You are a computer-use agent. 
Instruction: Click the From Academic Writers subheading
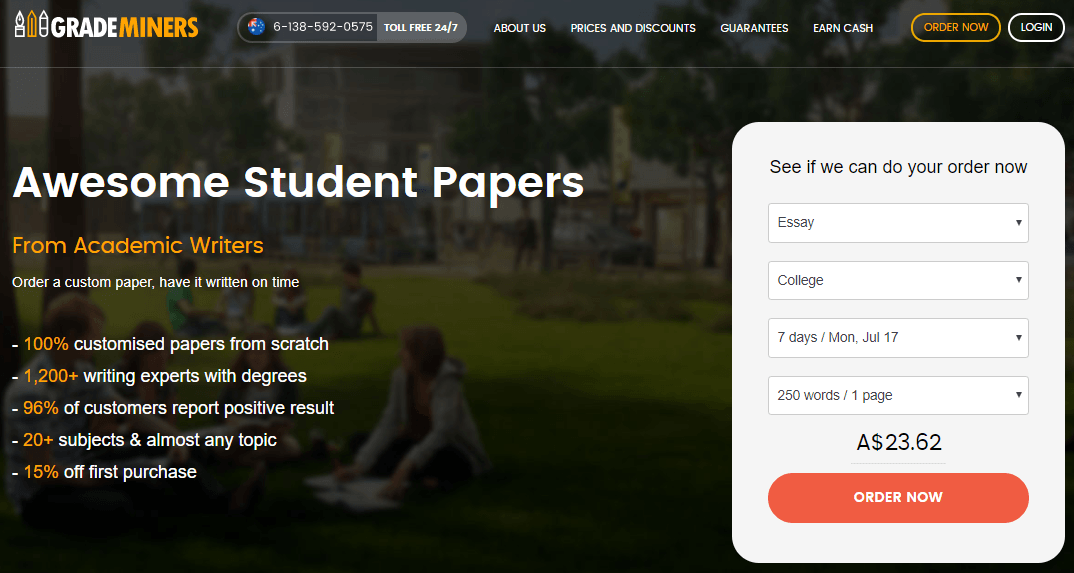[x=138, y=245]
